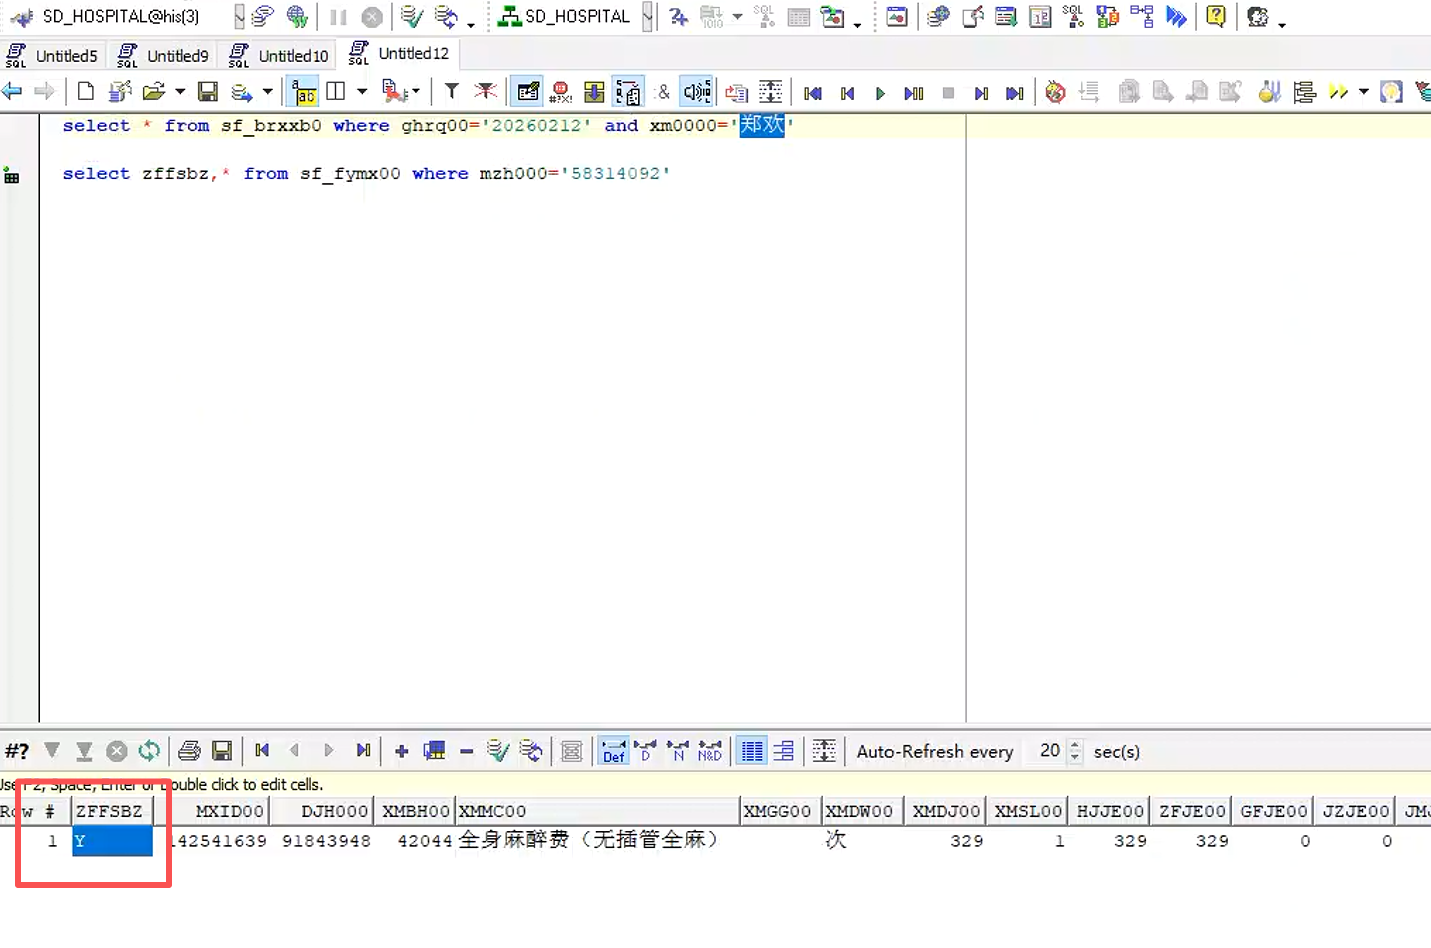Click the New document icon
The width and height of the screenshot is (1431, 948).
coord(86,92)
